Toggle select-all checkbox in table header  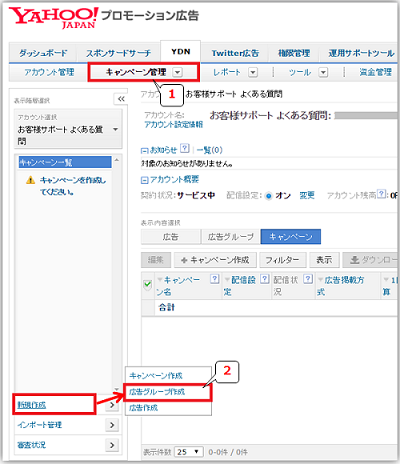[x=147, y=285]
